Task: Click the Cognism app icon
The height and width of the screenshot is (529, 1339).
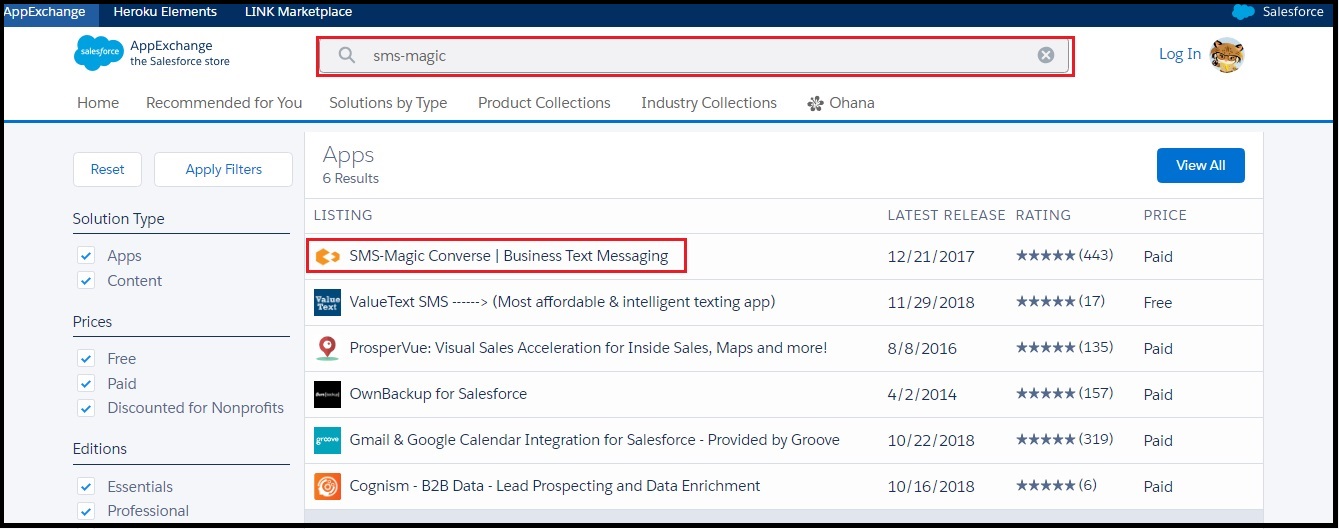Action: click(327, 486)
